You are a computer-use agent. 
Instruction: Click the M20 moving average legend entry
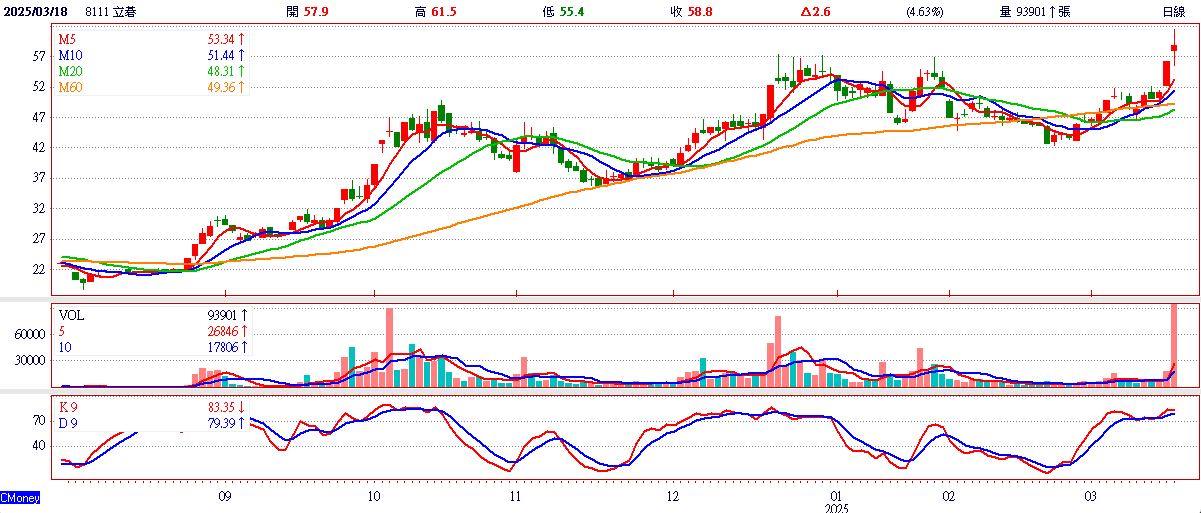[x=70, y=71]
